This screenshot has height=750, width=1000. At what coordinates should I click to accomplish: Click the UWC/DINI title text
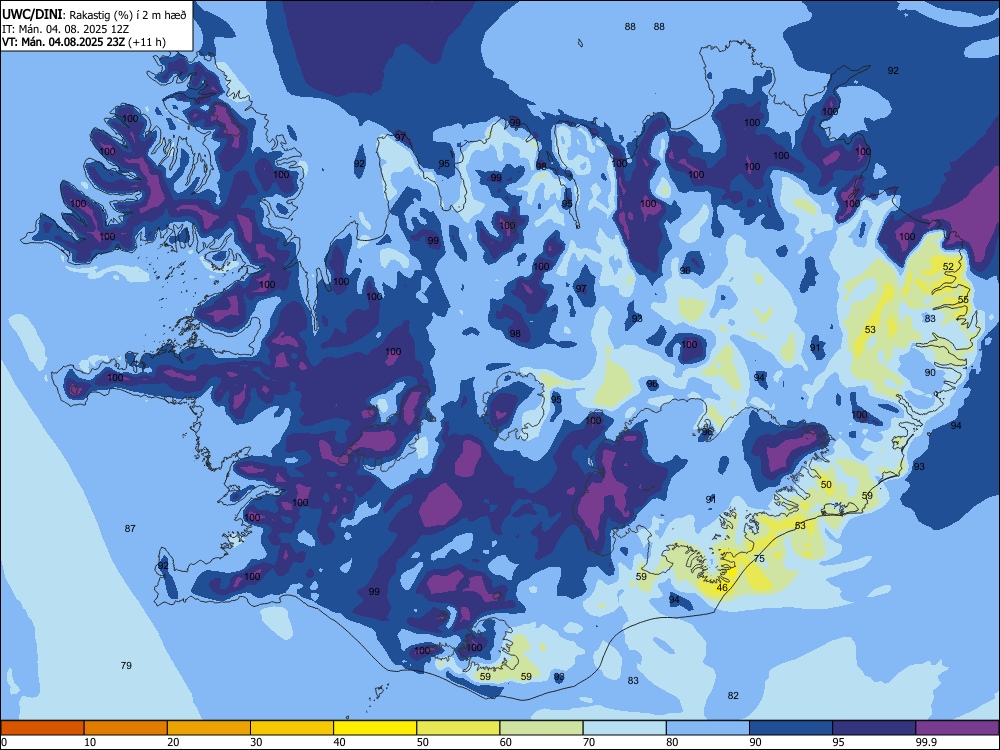click(32, 14)
